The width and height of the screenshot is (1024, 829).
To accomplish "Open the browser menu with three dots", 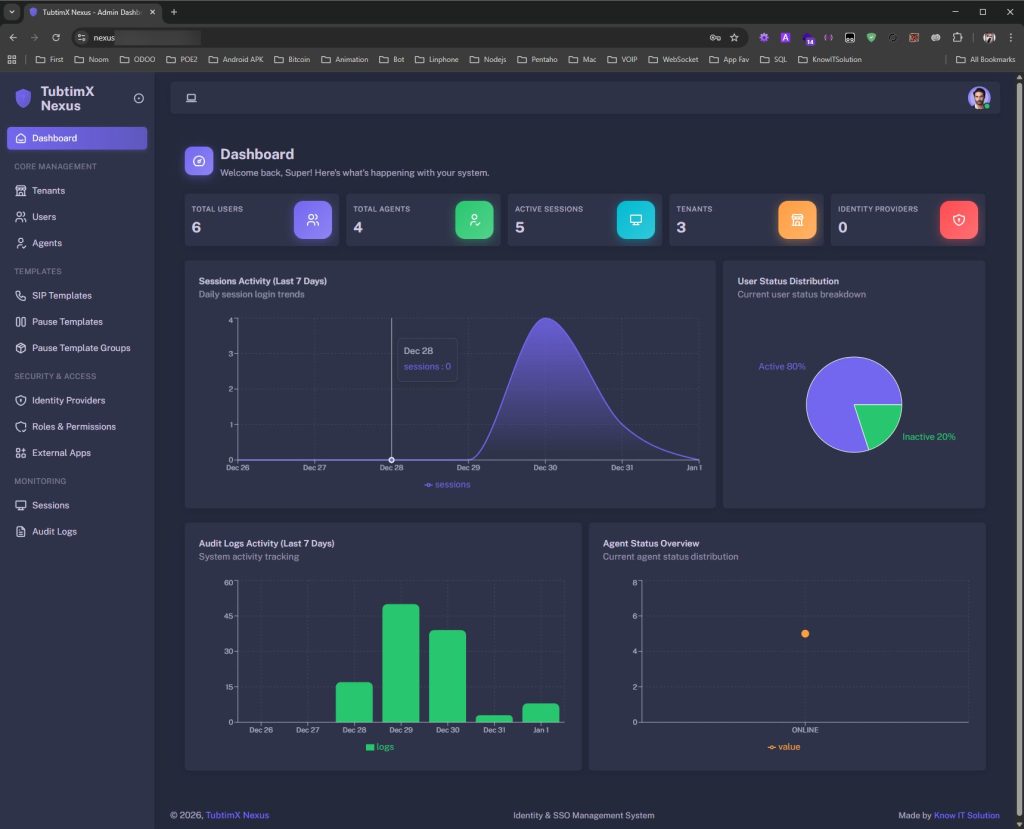I will point(1011,37).
